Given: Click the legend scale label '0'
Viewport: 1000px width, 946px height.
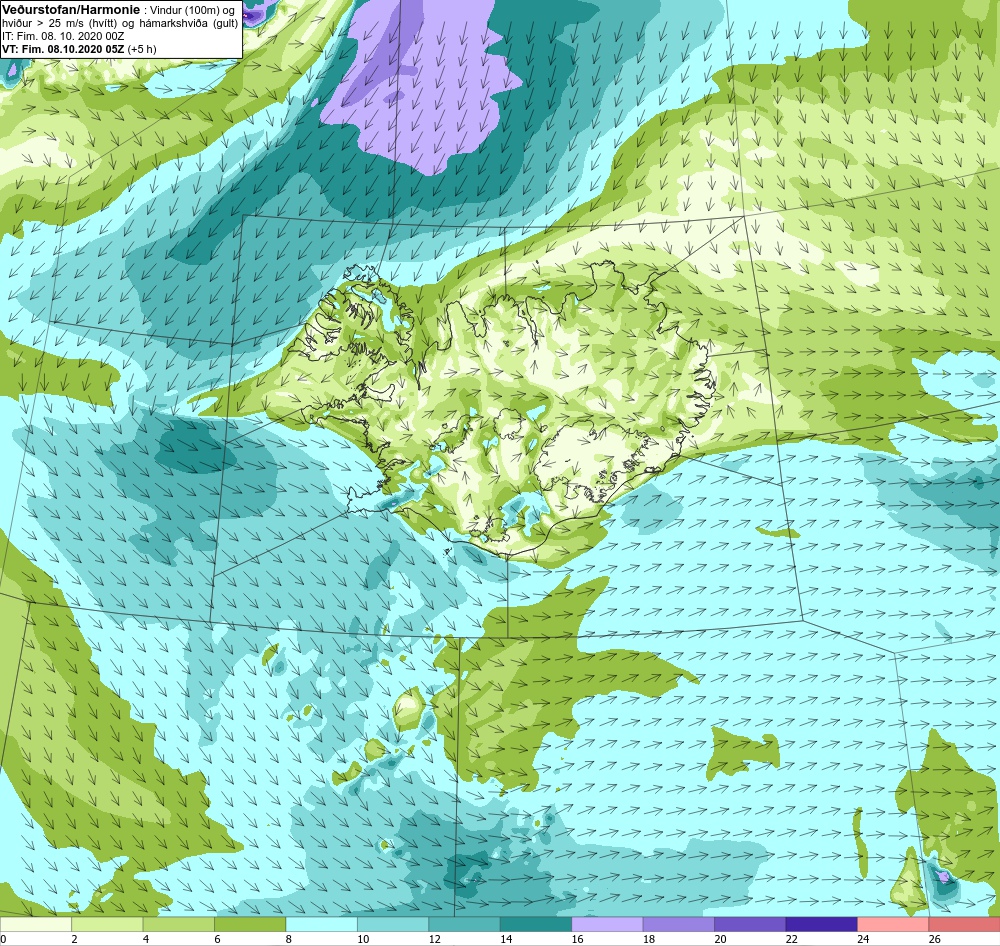Looking at the screenshot, I should click(x=3, y=938).
